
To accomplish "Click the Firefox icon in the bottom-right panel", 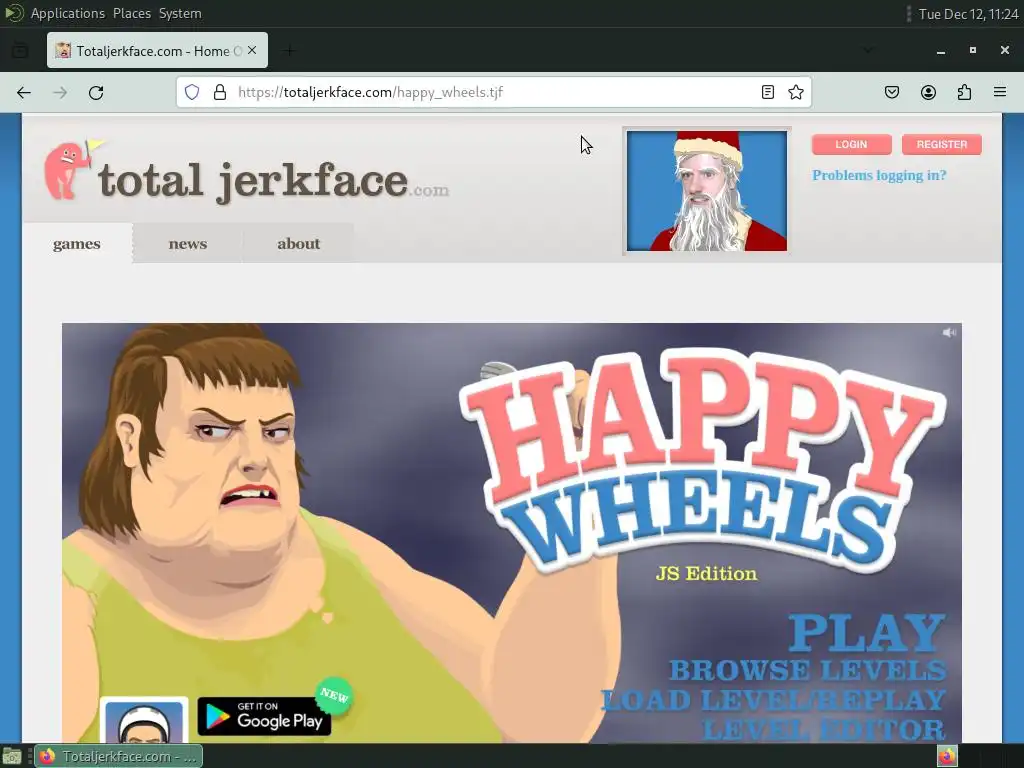I will [x=947, y=756].
